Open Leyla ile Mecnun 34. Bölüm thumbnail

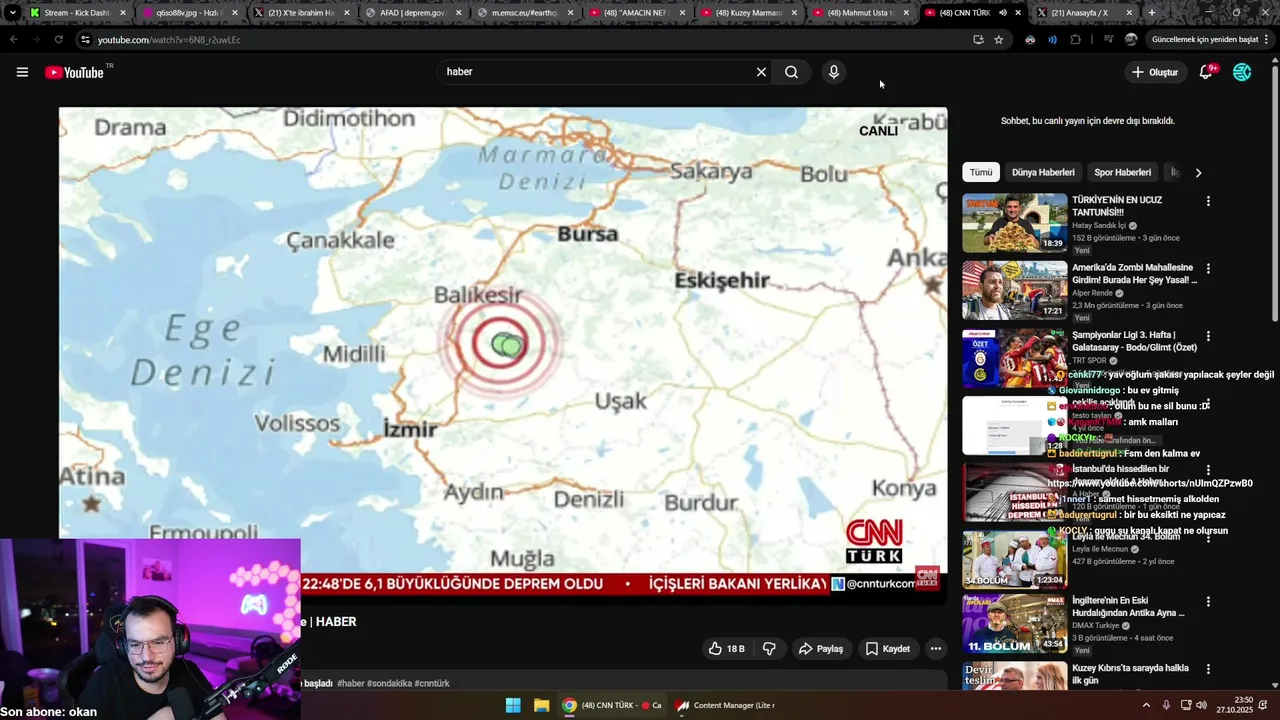(1014, 559)
